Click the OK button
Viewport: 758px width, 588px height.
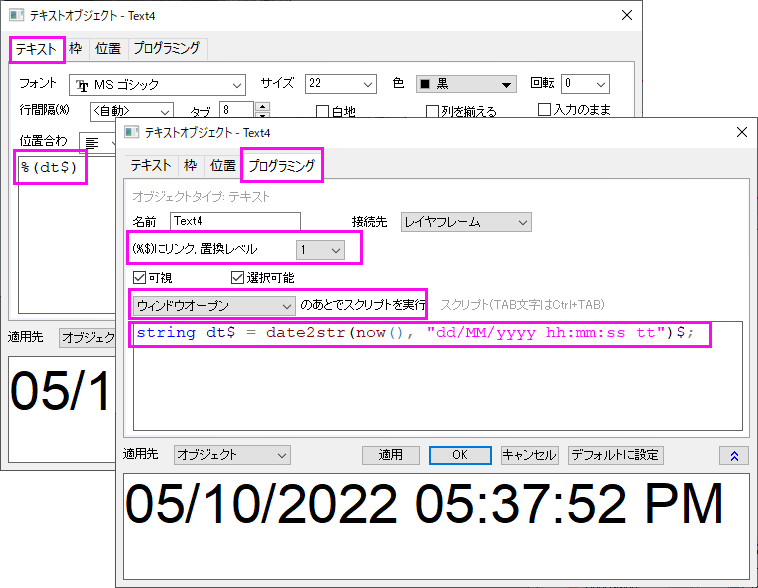(460, 455)
